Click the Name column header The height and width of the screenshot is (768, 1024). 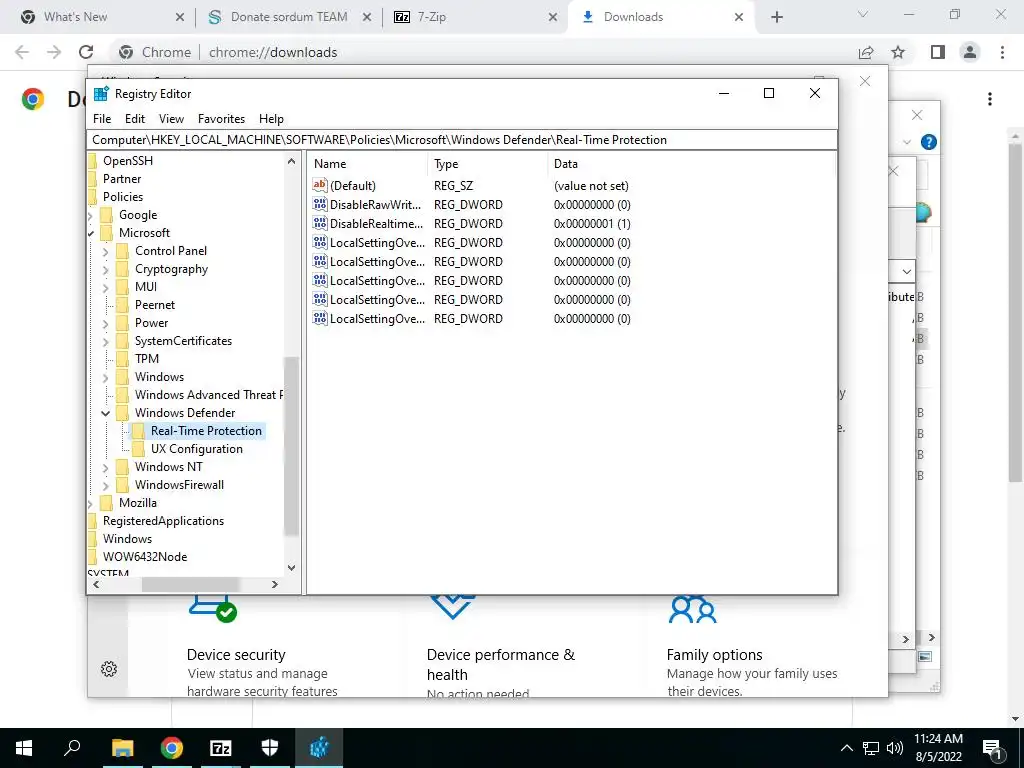click(368, 164)
